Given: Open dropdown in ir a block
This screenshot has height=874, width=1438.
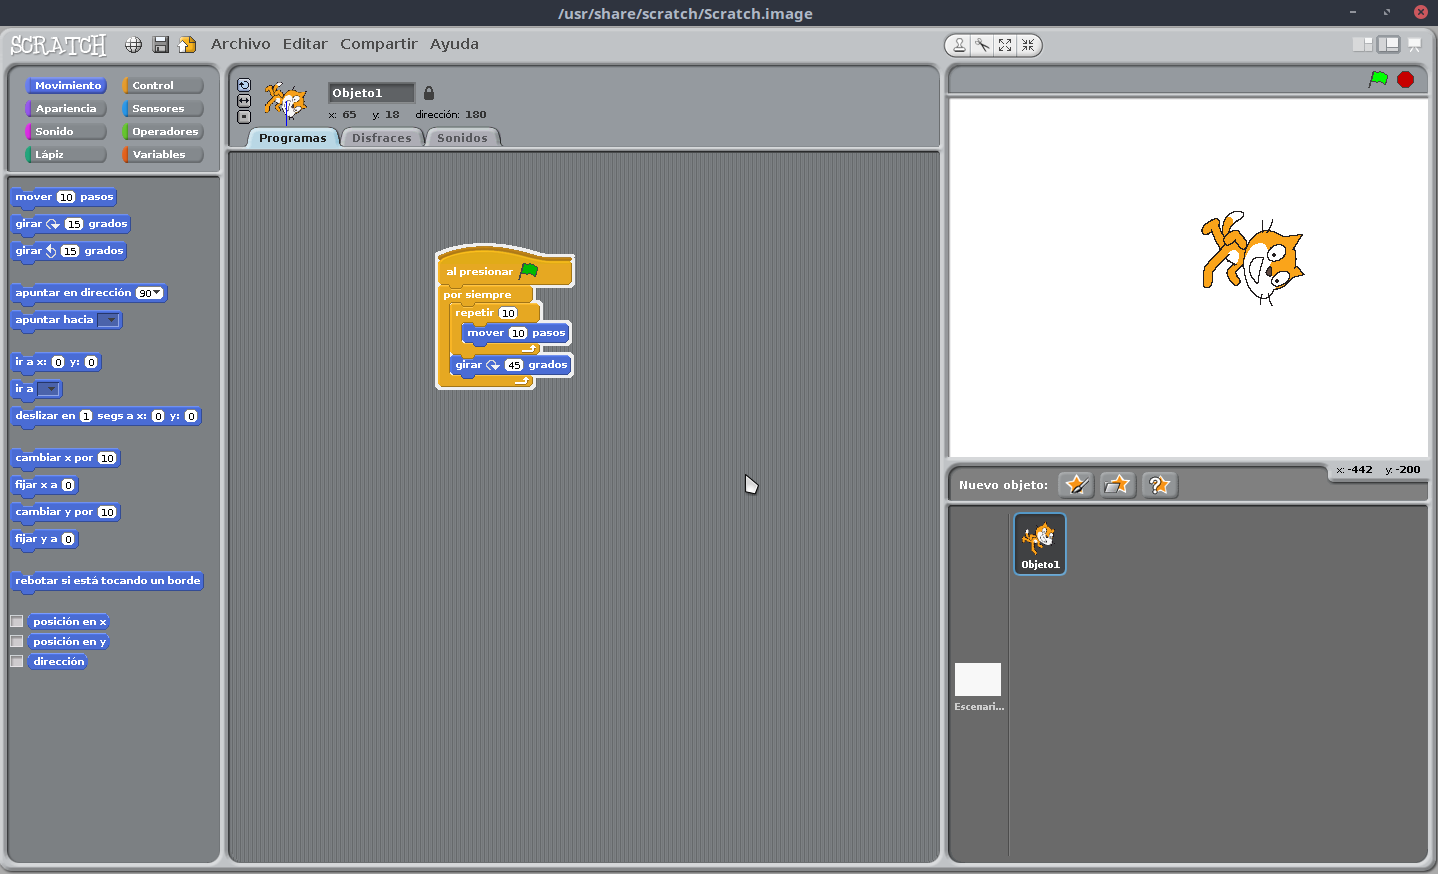Looking at the screenshot, I should (49, 389).
